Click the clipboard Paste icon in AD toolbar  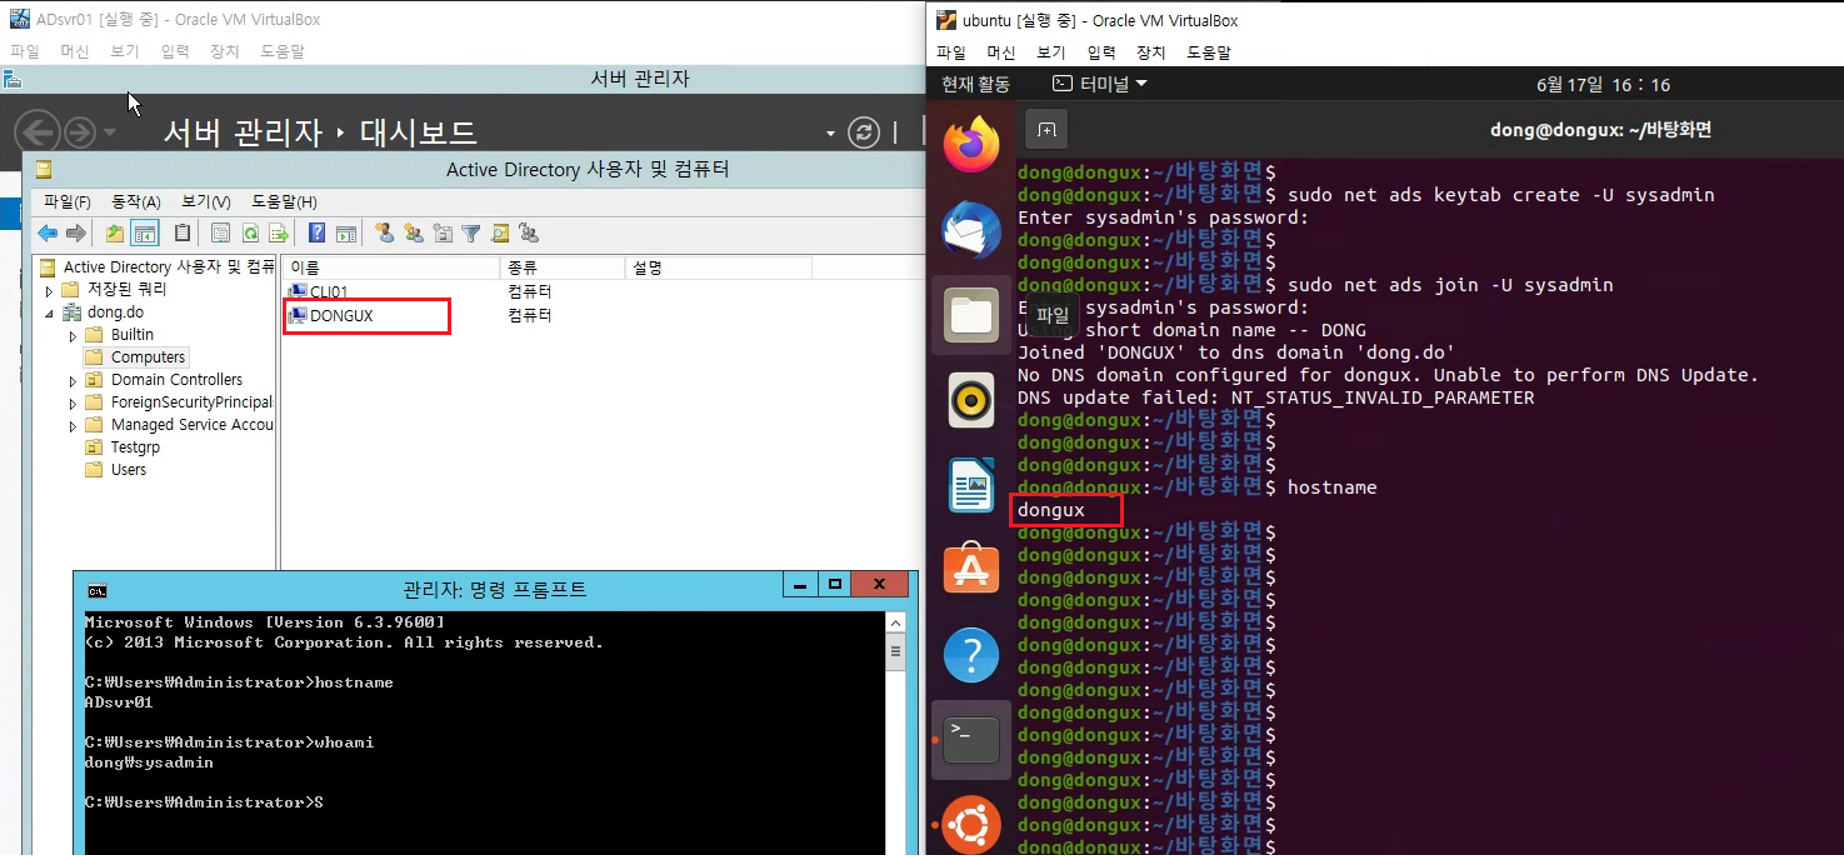pos(182,234)
